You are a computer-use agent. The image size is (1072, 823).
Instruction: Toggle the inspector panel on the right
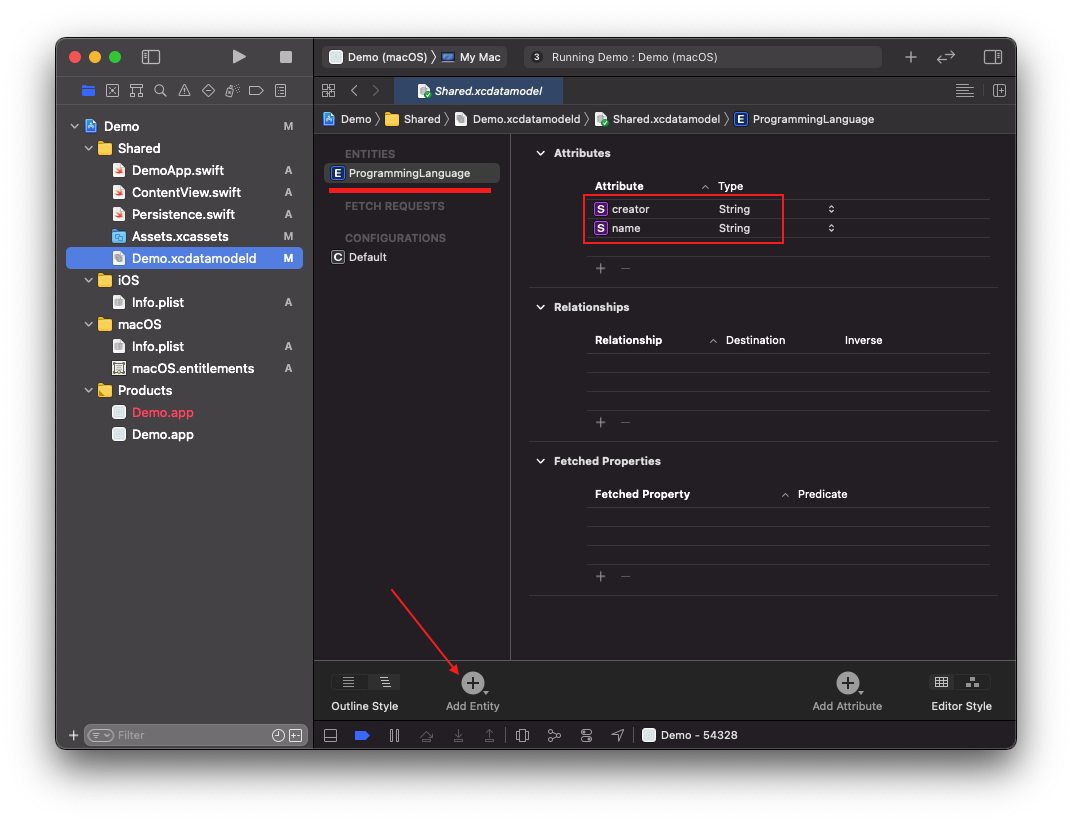pos(992,57)
